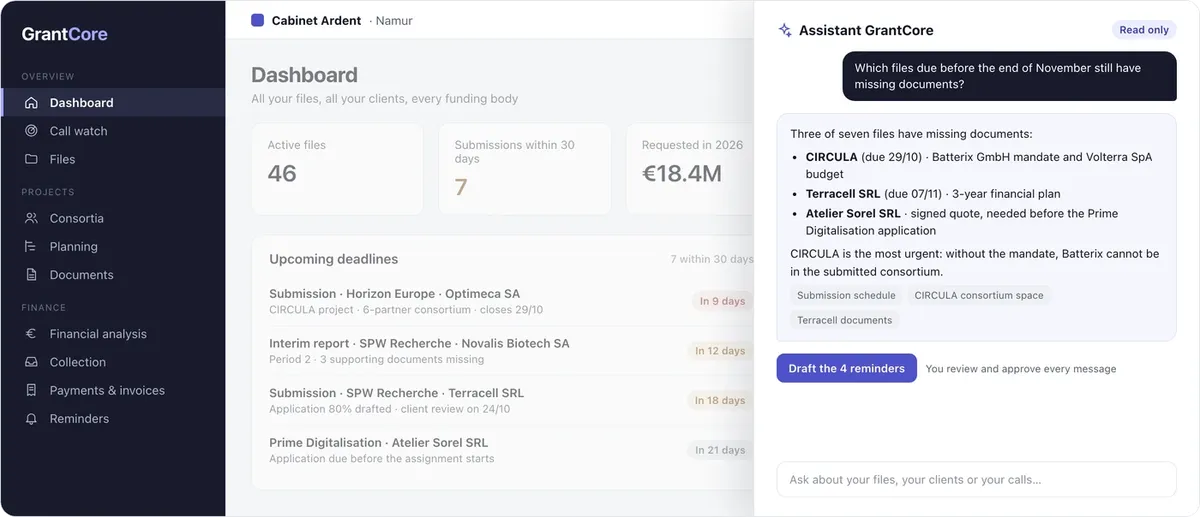Click the Cabinet Ardent firm name

click(316, 20)
